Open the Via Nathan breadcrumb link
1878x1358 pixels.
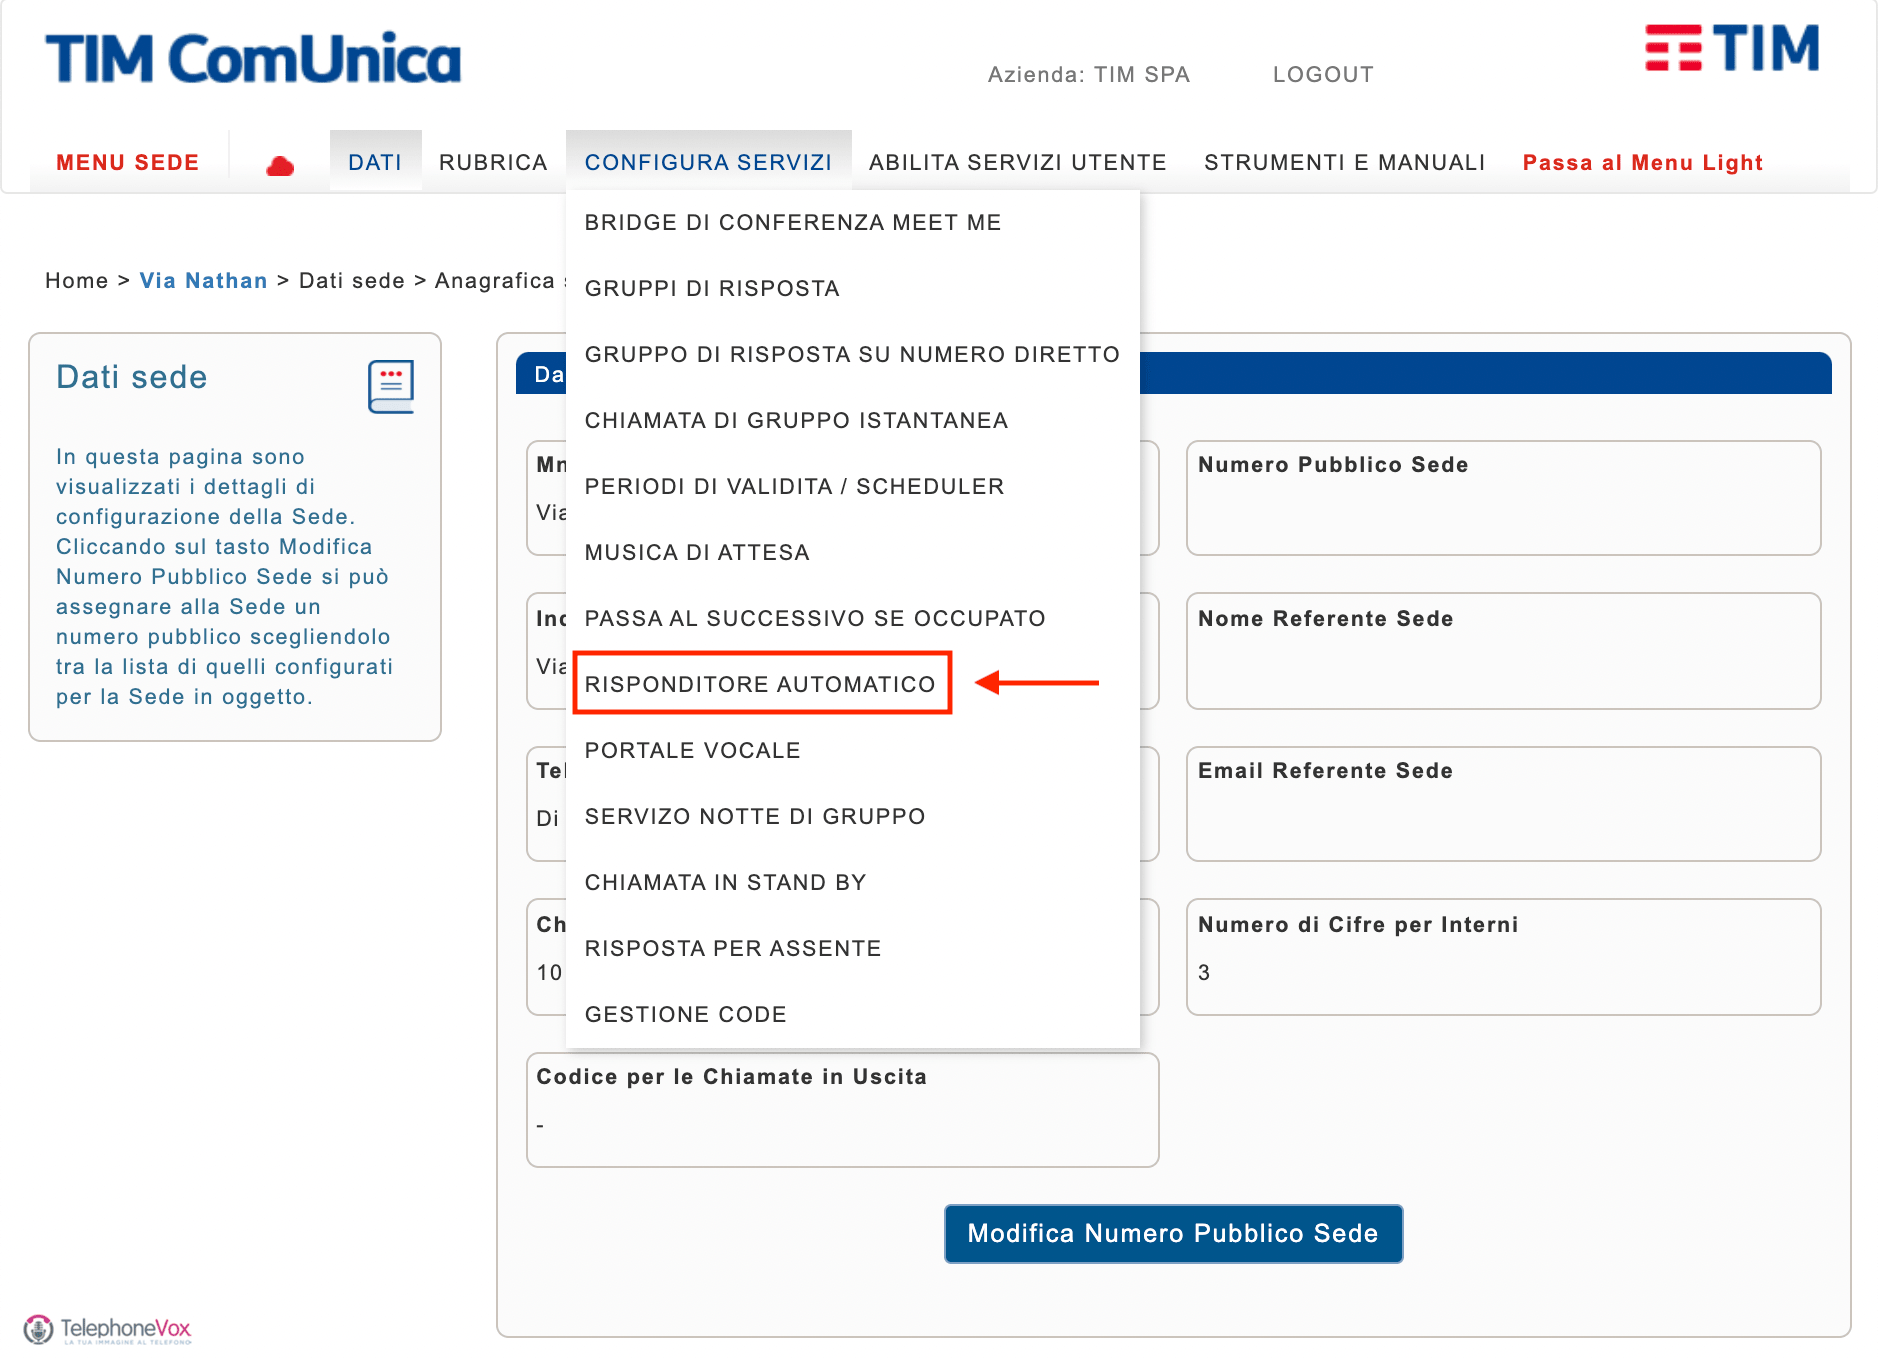[x=203, y=280]
